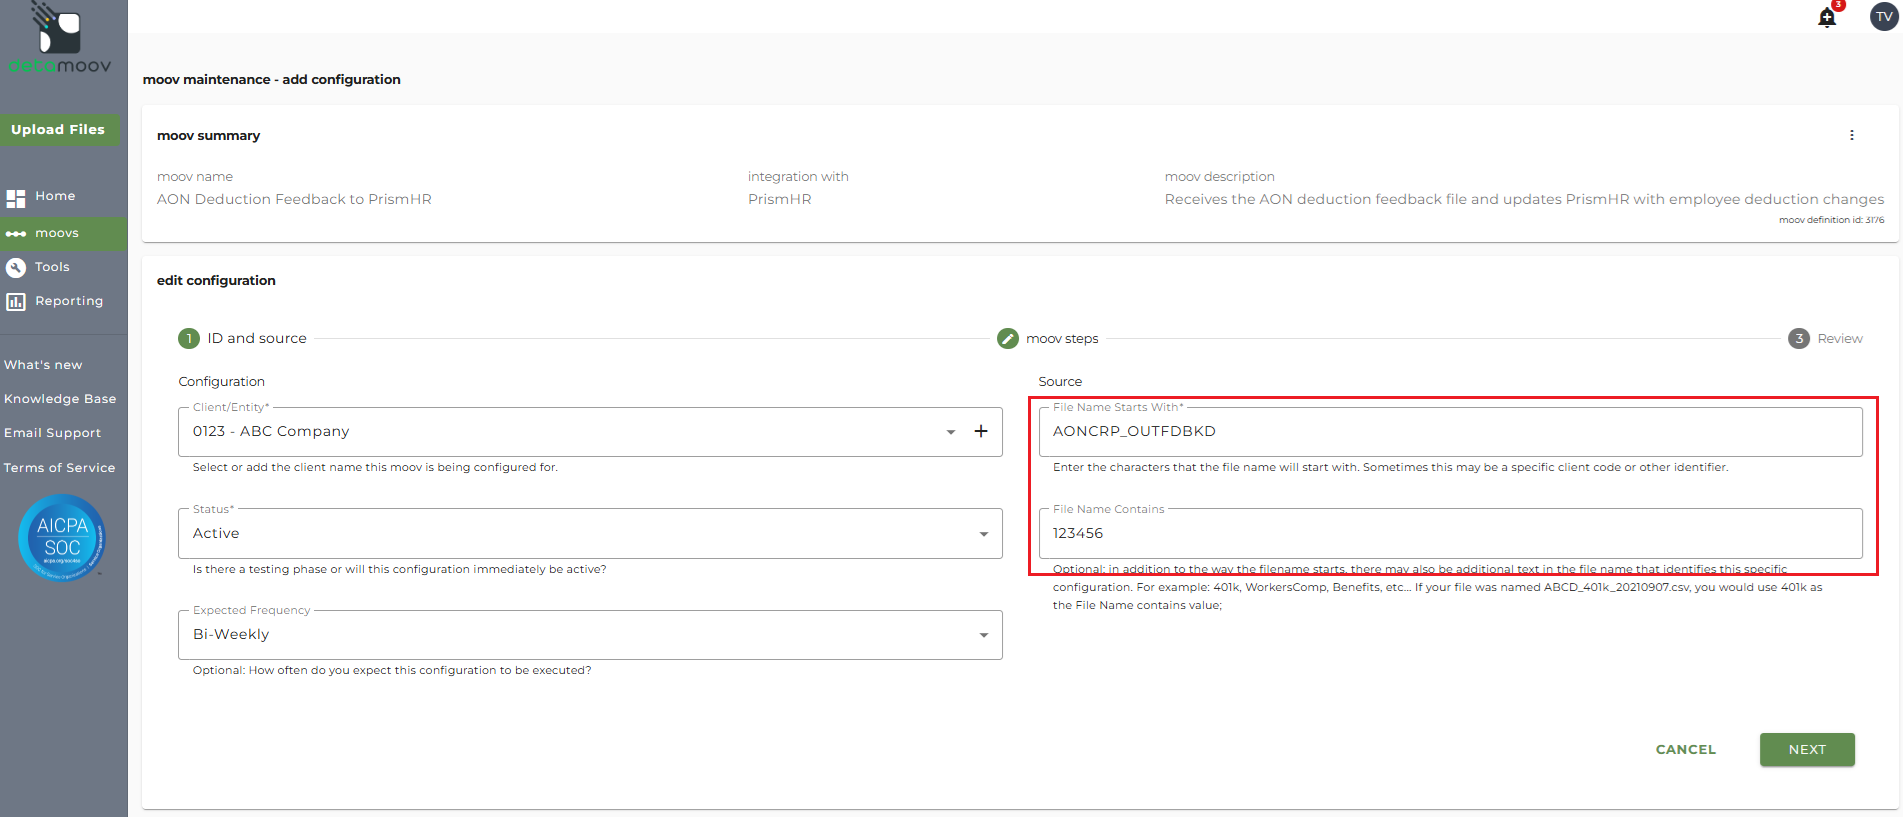Viewport: 1903px width, 817px height.
Task: Open the notifications bell
Action: [1827, 17]
